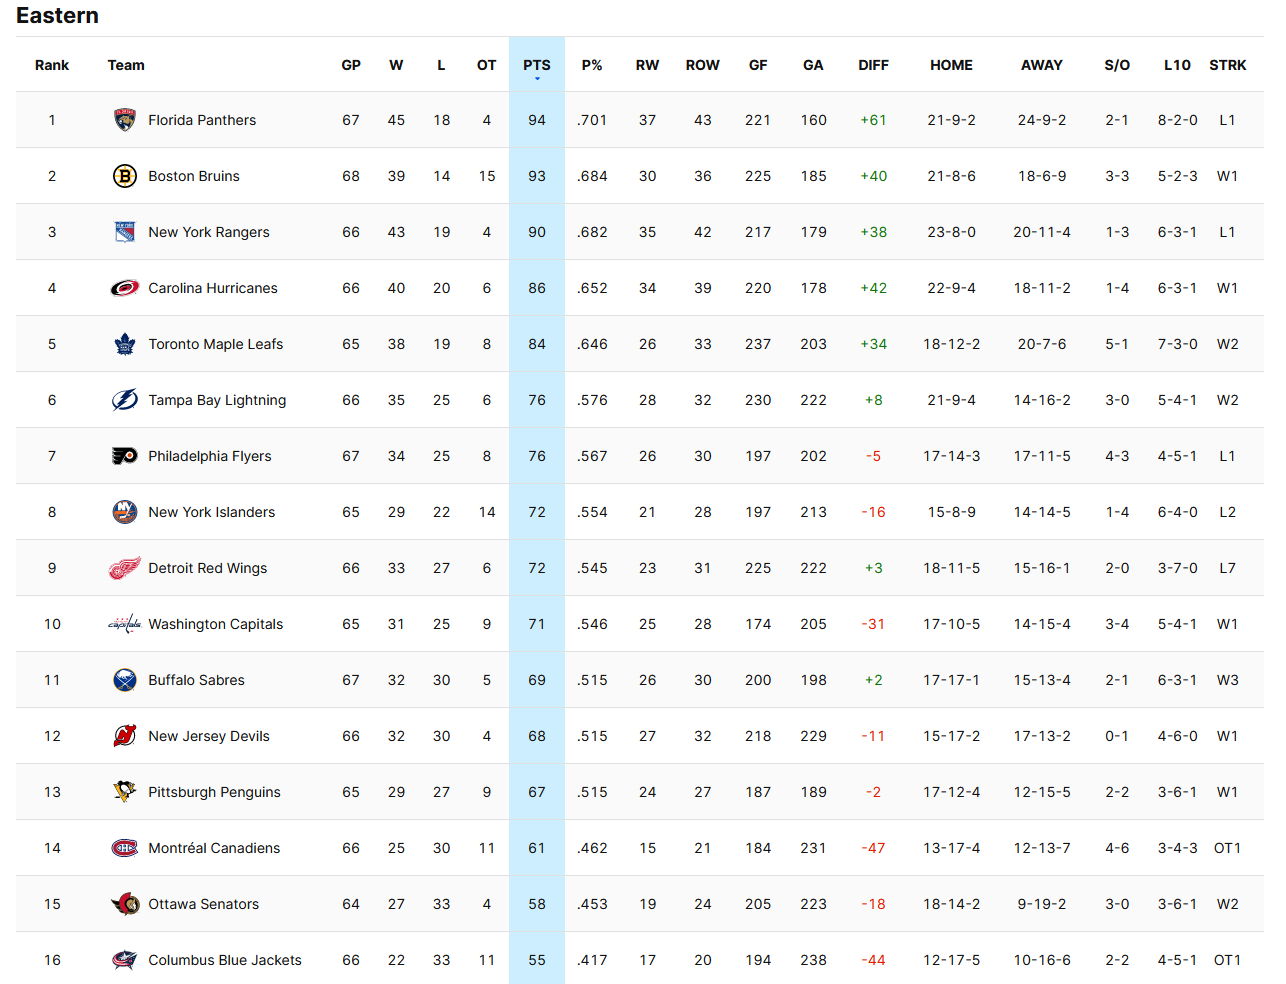Open the Buffalo Sabres team link
Viewport: 1286px width, 984px height.
(x=197, y=680)
